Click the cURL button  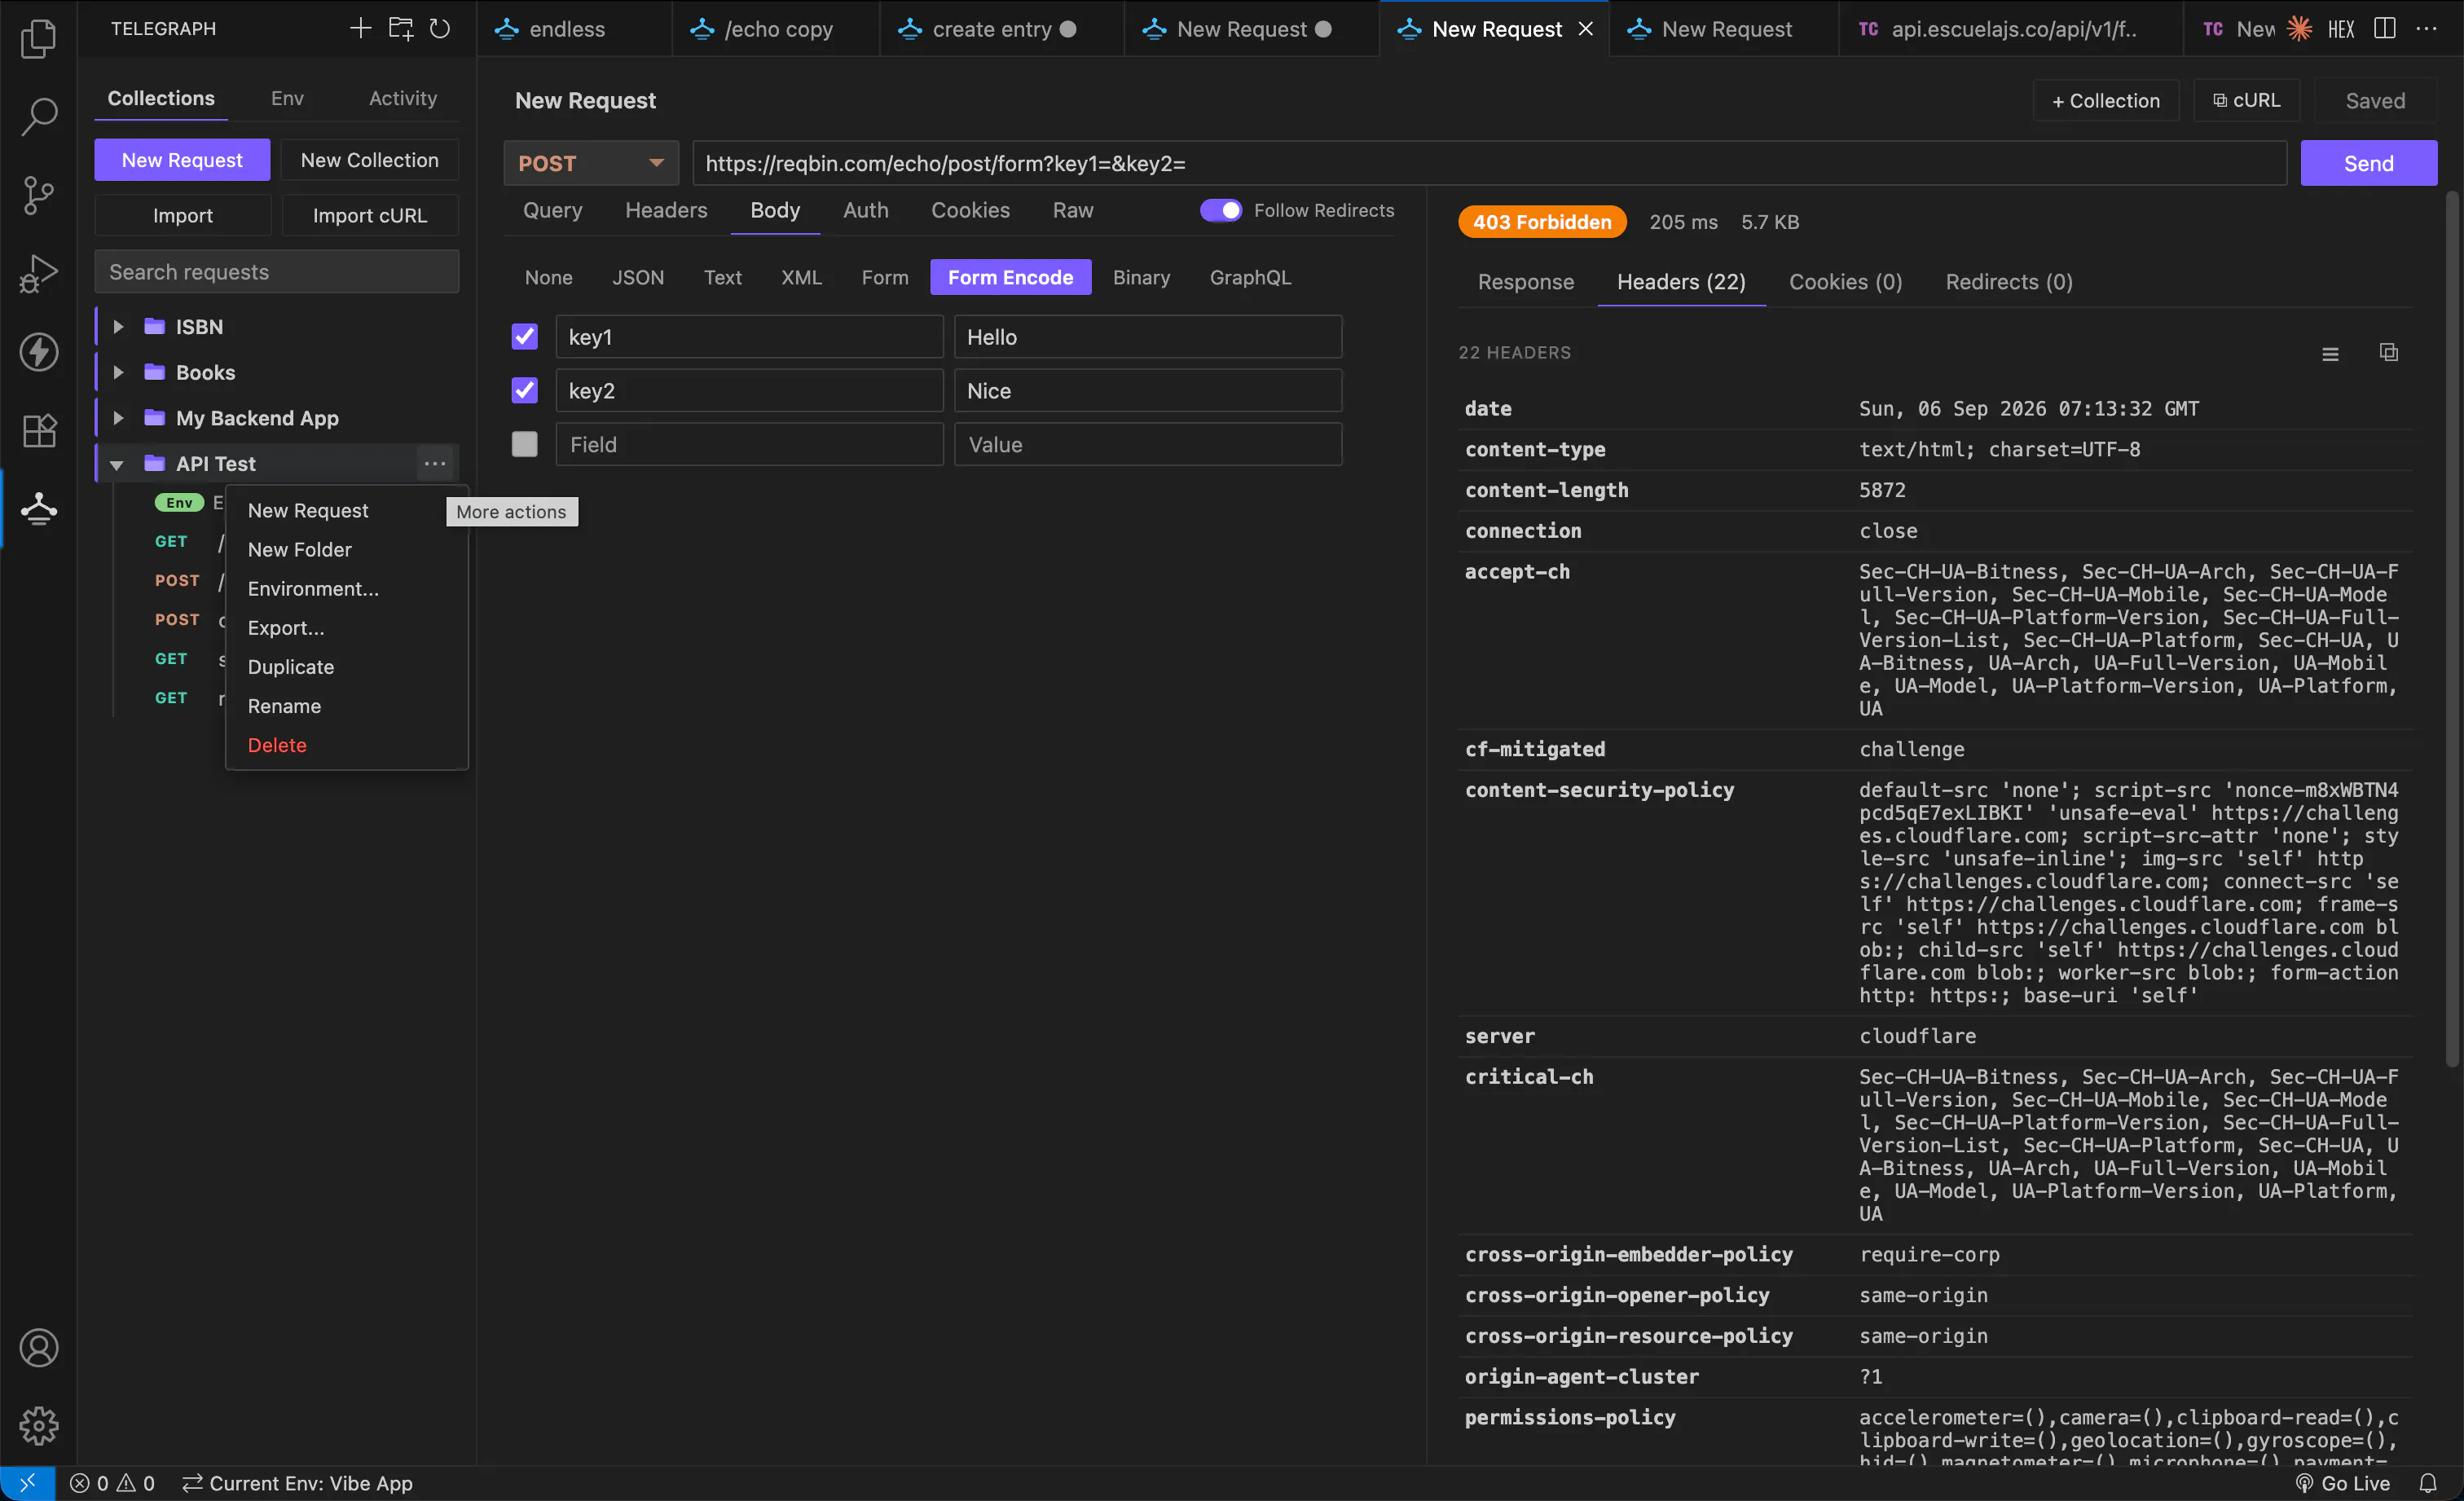2246,100
